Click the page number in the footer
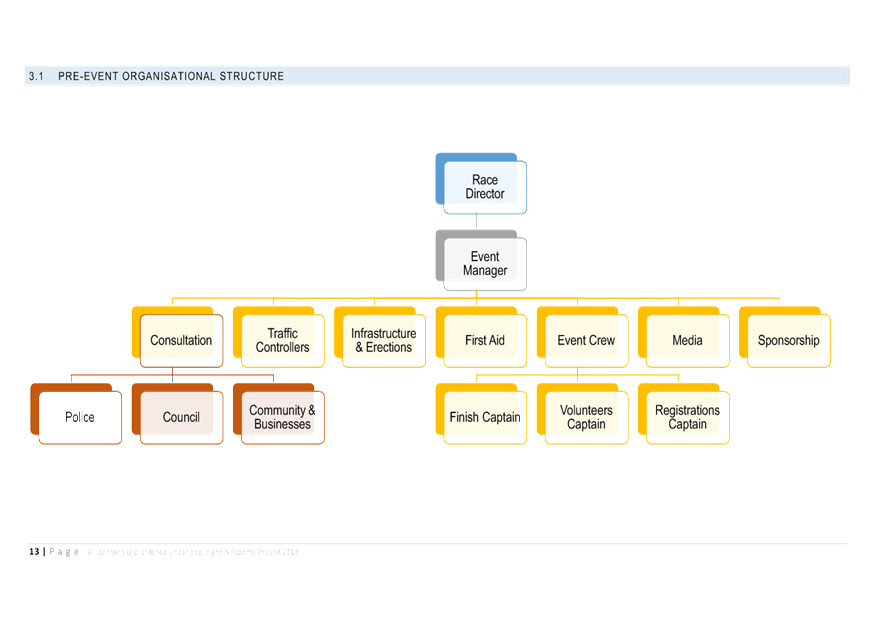The image size is (875, 619). pos(33,550)
